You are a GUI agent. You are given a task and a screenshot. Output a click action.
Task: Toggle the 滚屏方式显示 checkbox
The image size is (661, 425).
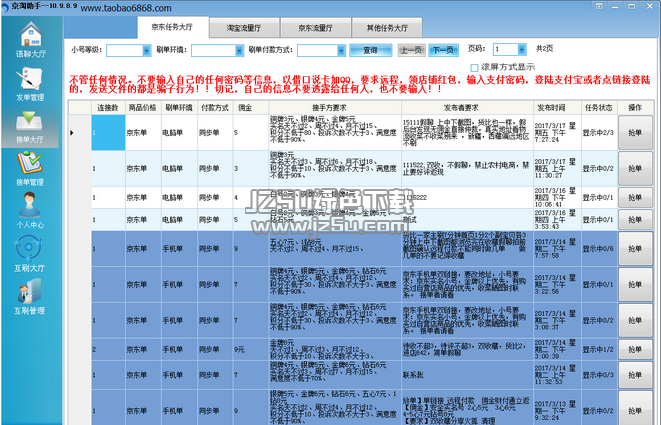pos(474,67)
